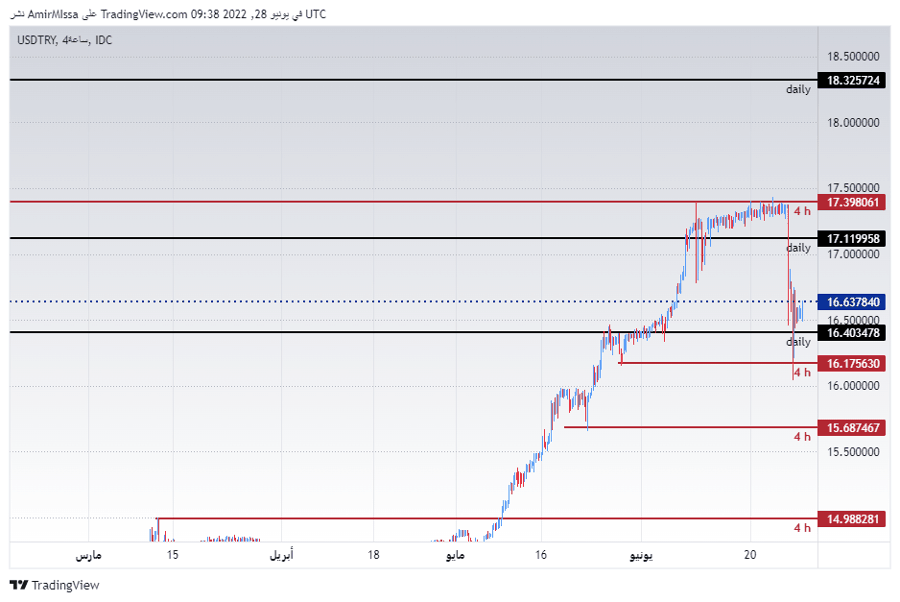Select the USDTRY symbol label

tap(37, 40)
